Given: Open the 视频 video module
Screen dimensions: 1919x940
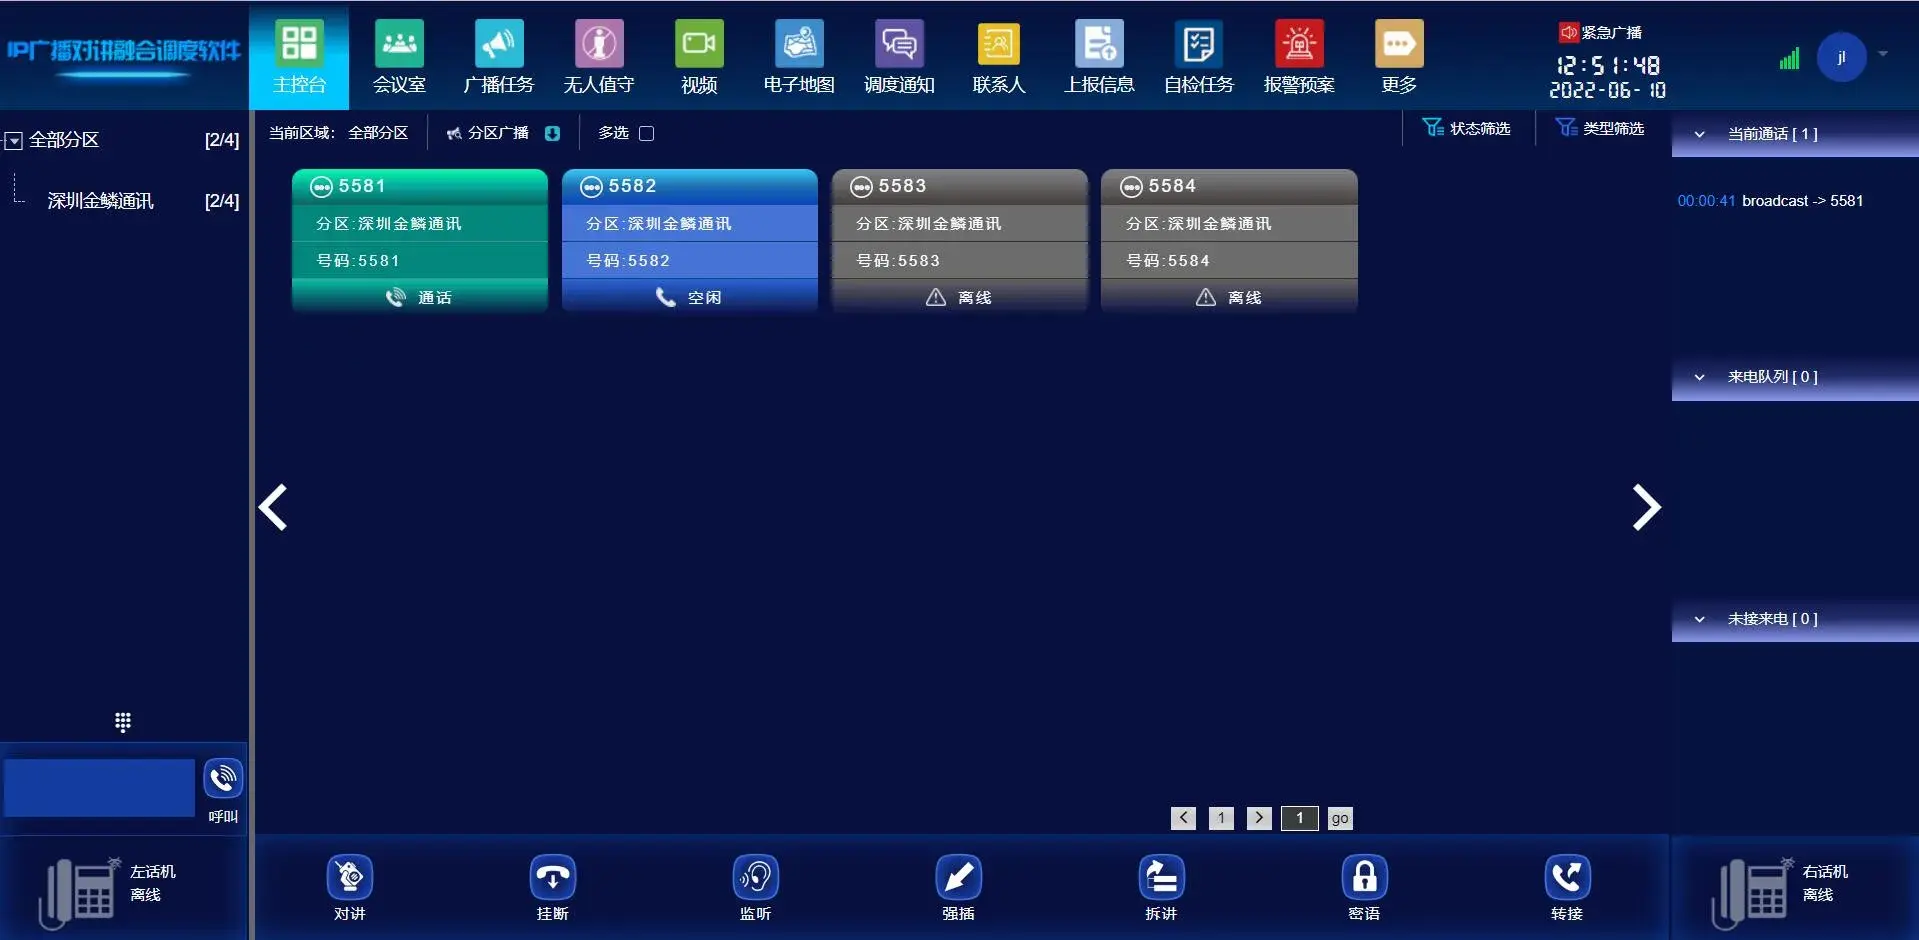Looking at the screenshot, I should (x=699, y=57).
